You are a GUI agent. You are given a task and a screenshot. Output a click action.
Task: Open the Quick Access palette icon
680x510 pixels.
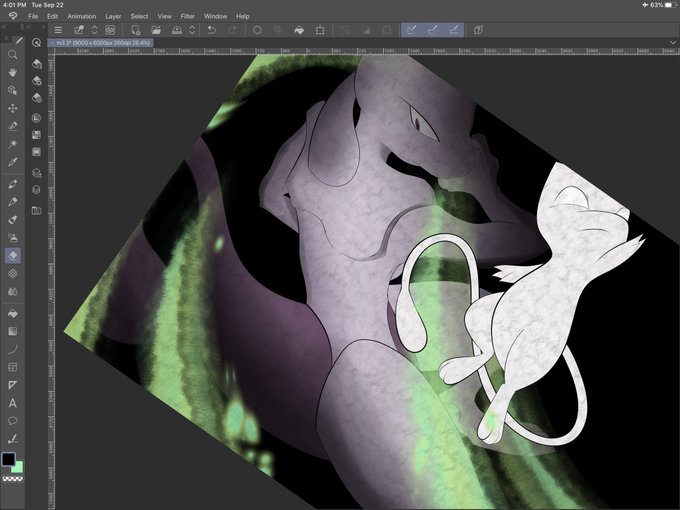36,42
